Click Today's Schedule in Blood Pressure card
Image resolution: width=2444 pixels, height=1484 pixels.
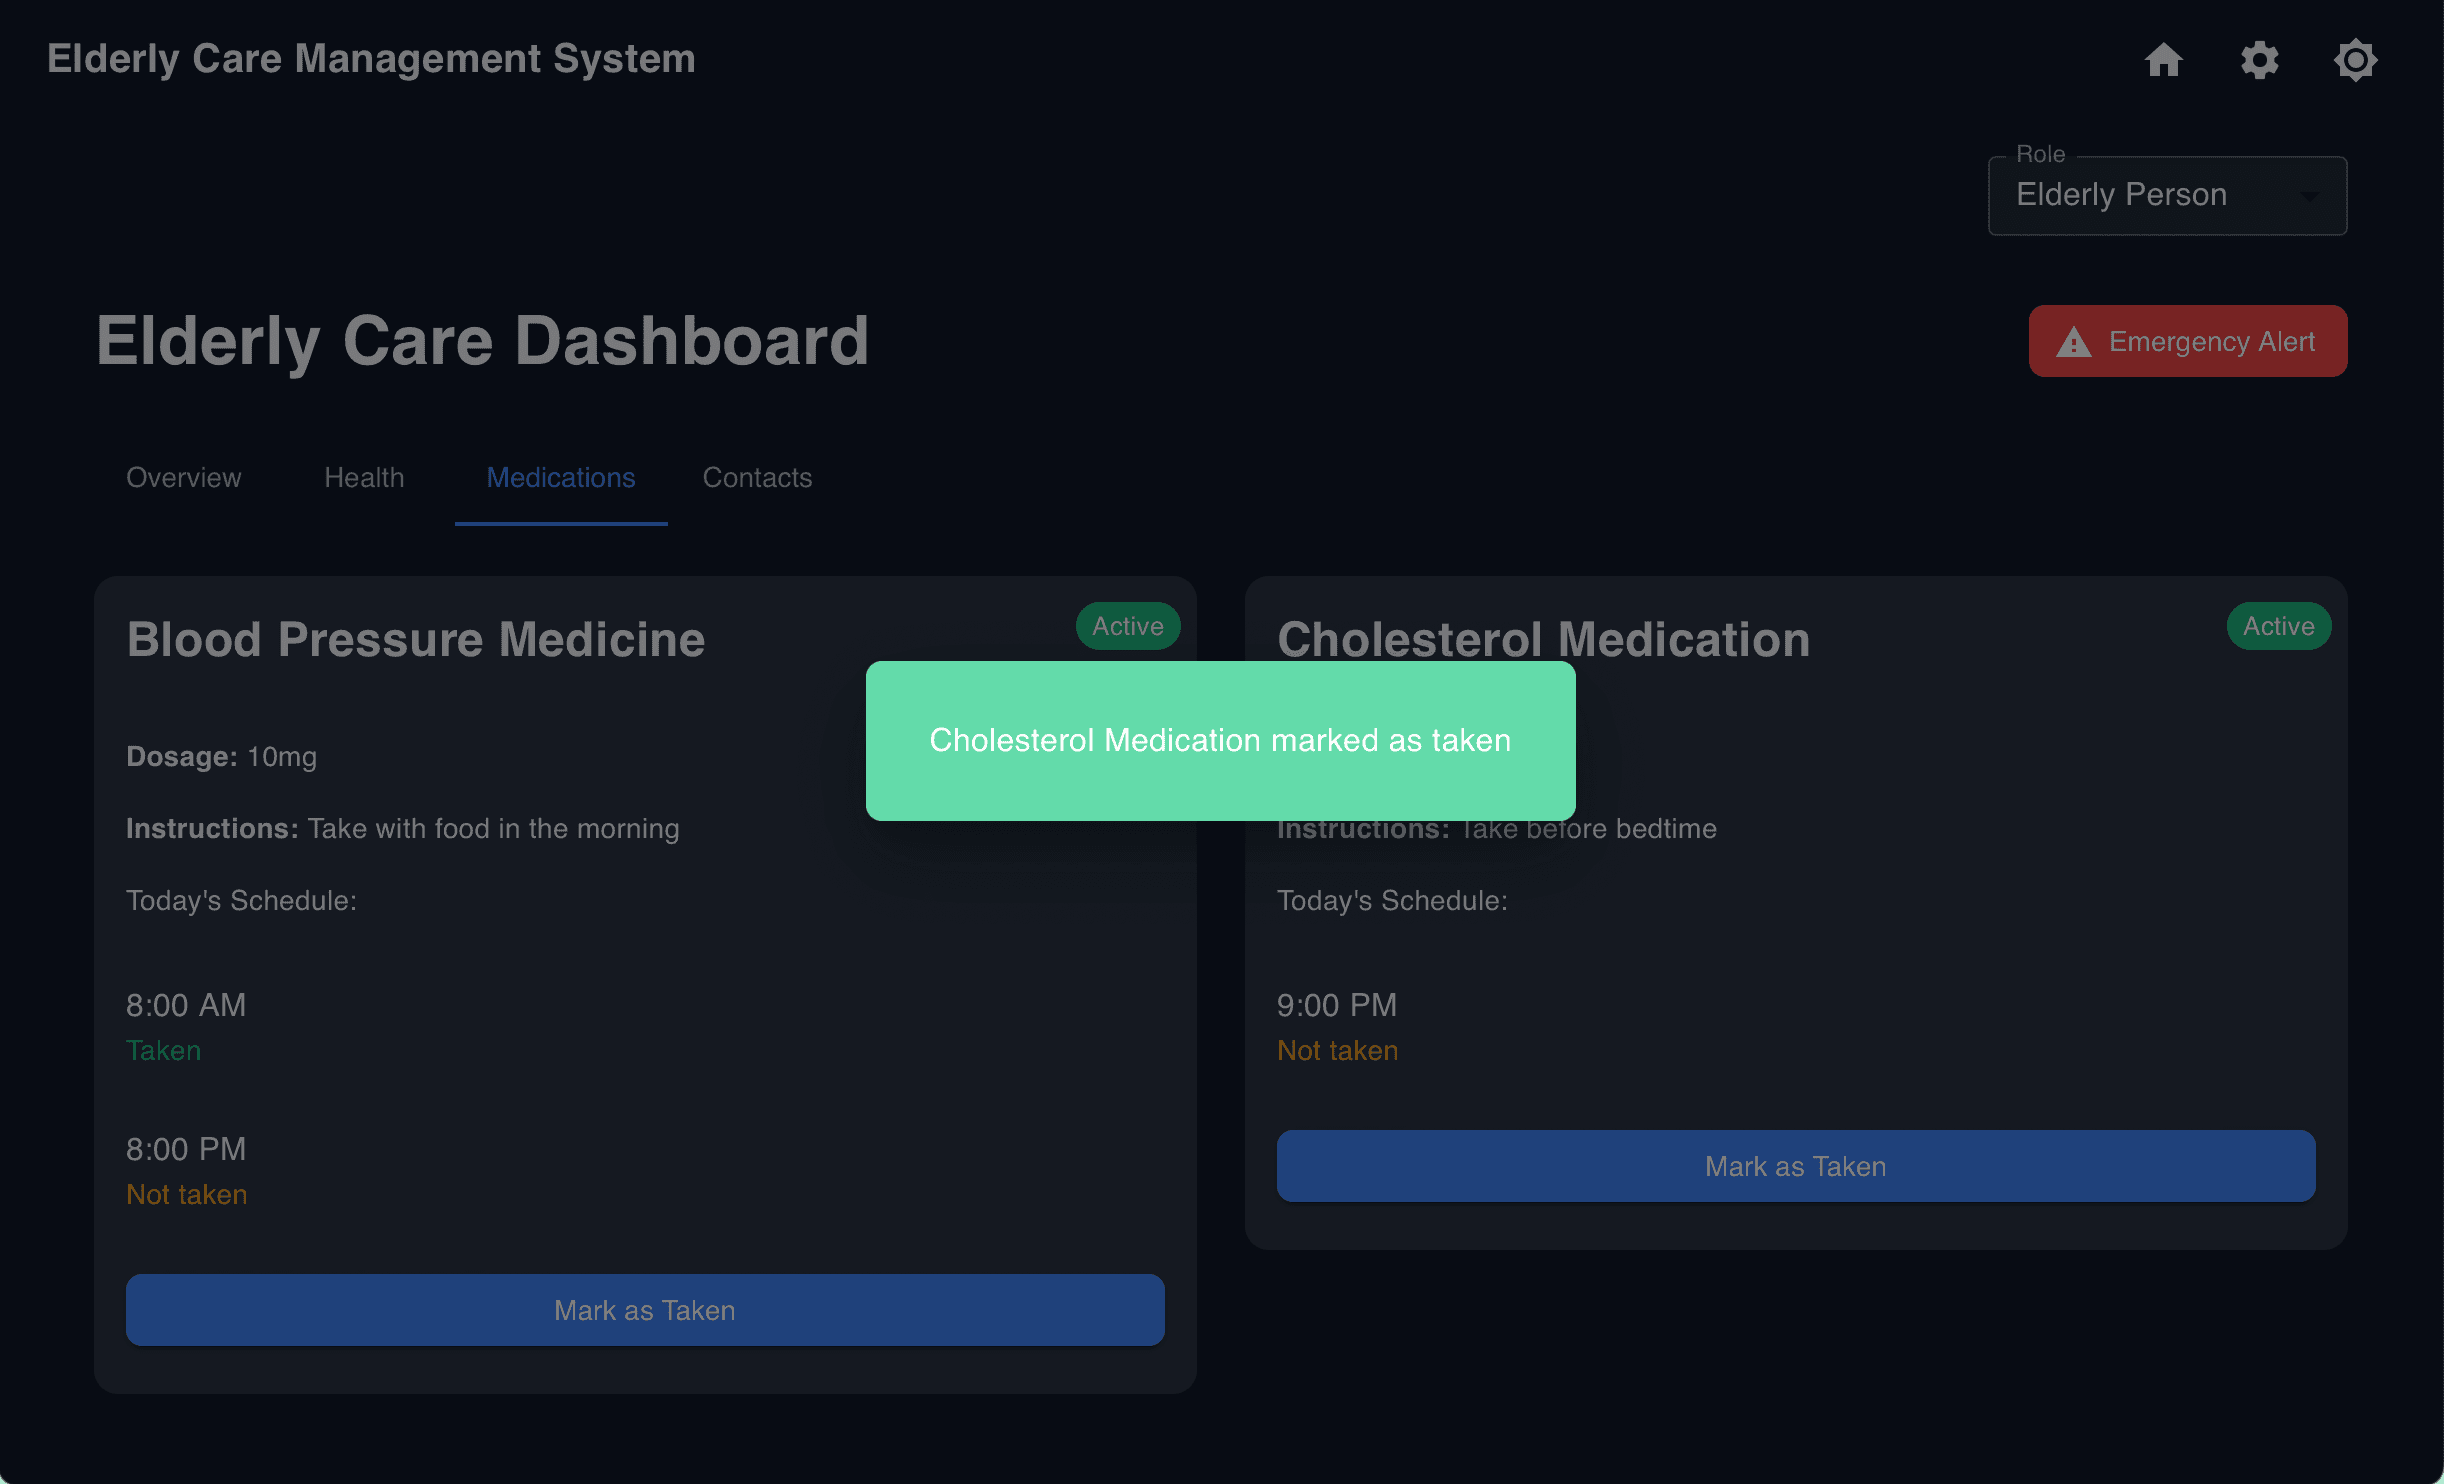click(x=242, y=901)
